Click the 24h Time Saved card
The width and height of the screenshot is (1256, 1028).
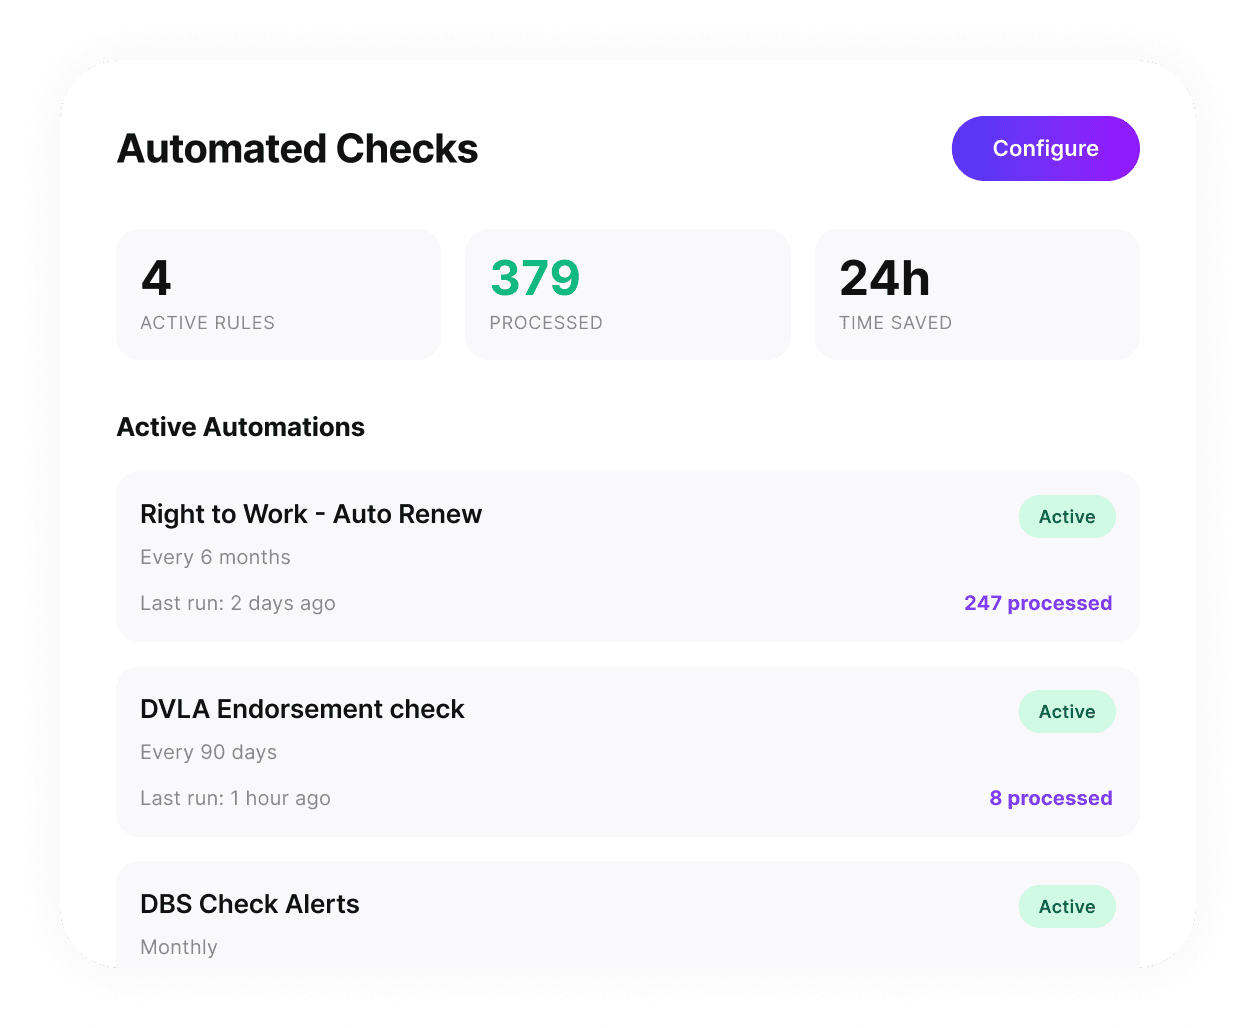(x=977, y=294)
